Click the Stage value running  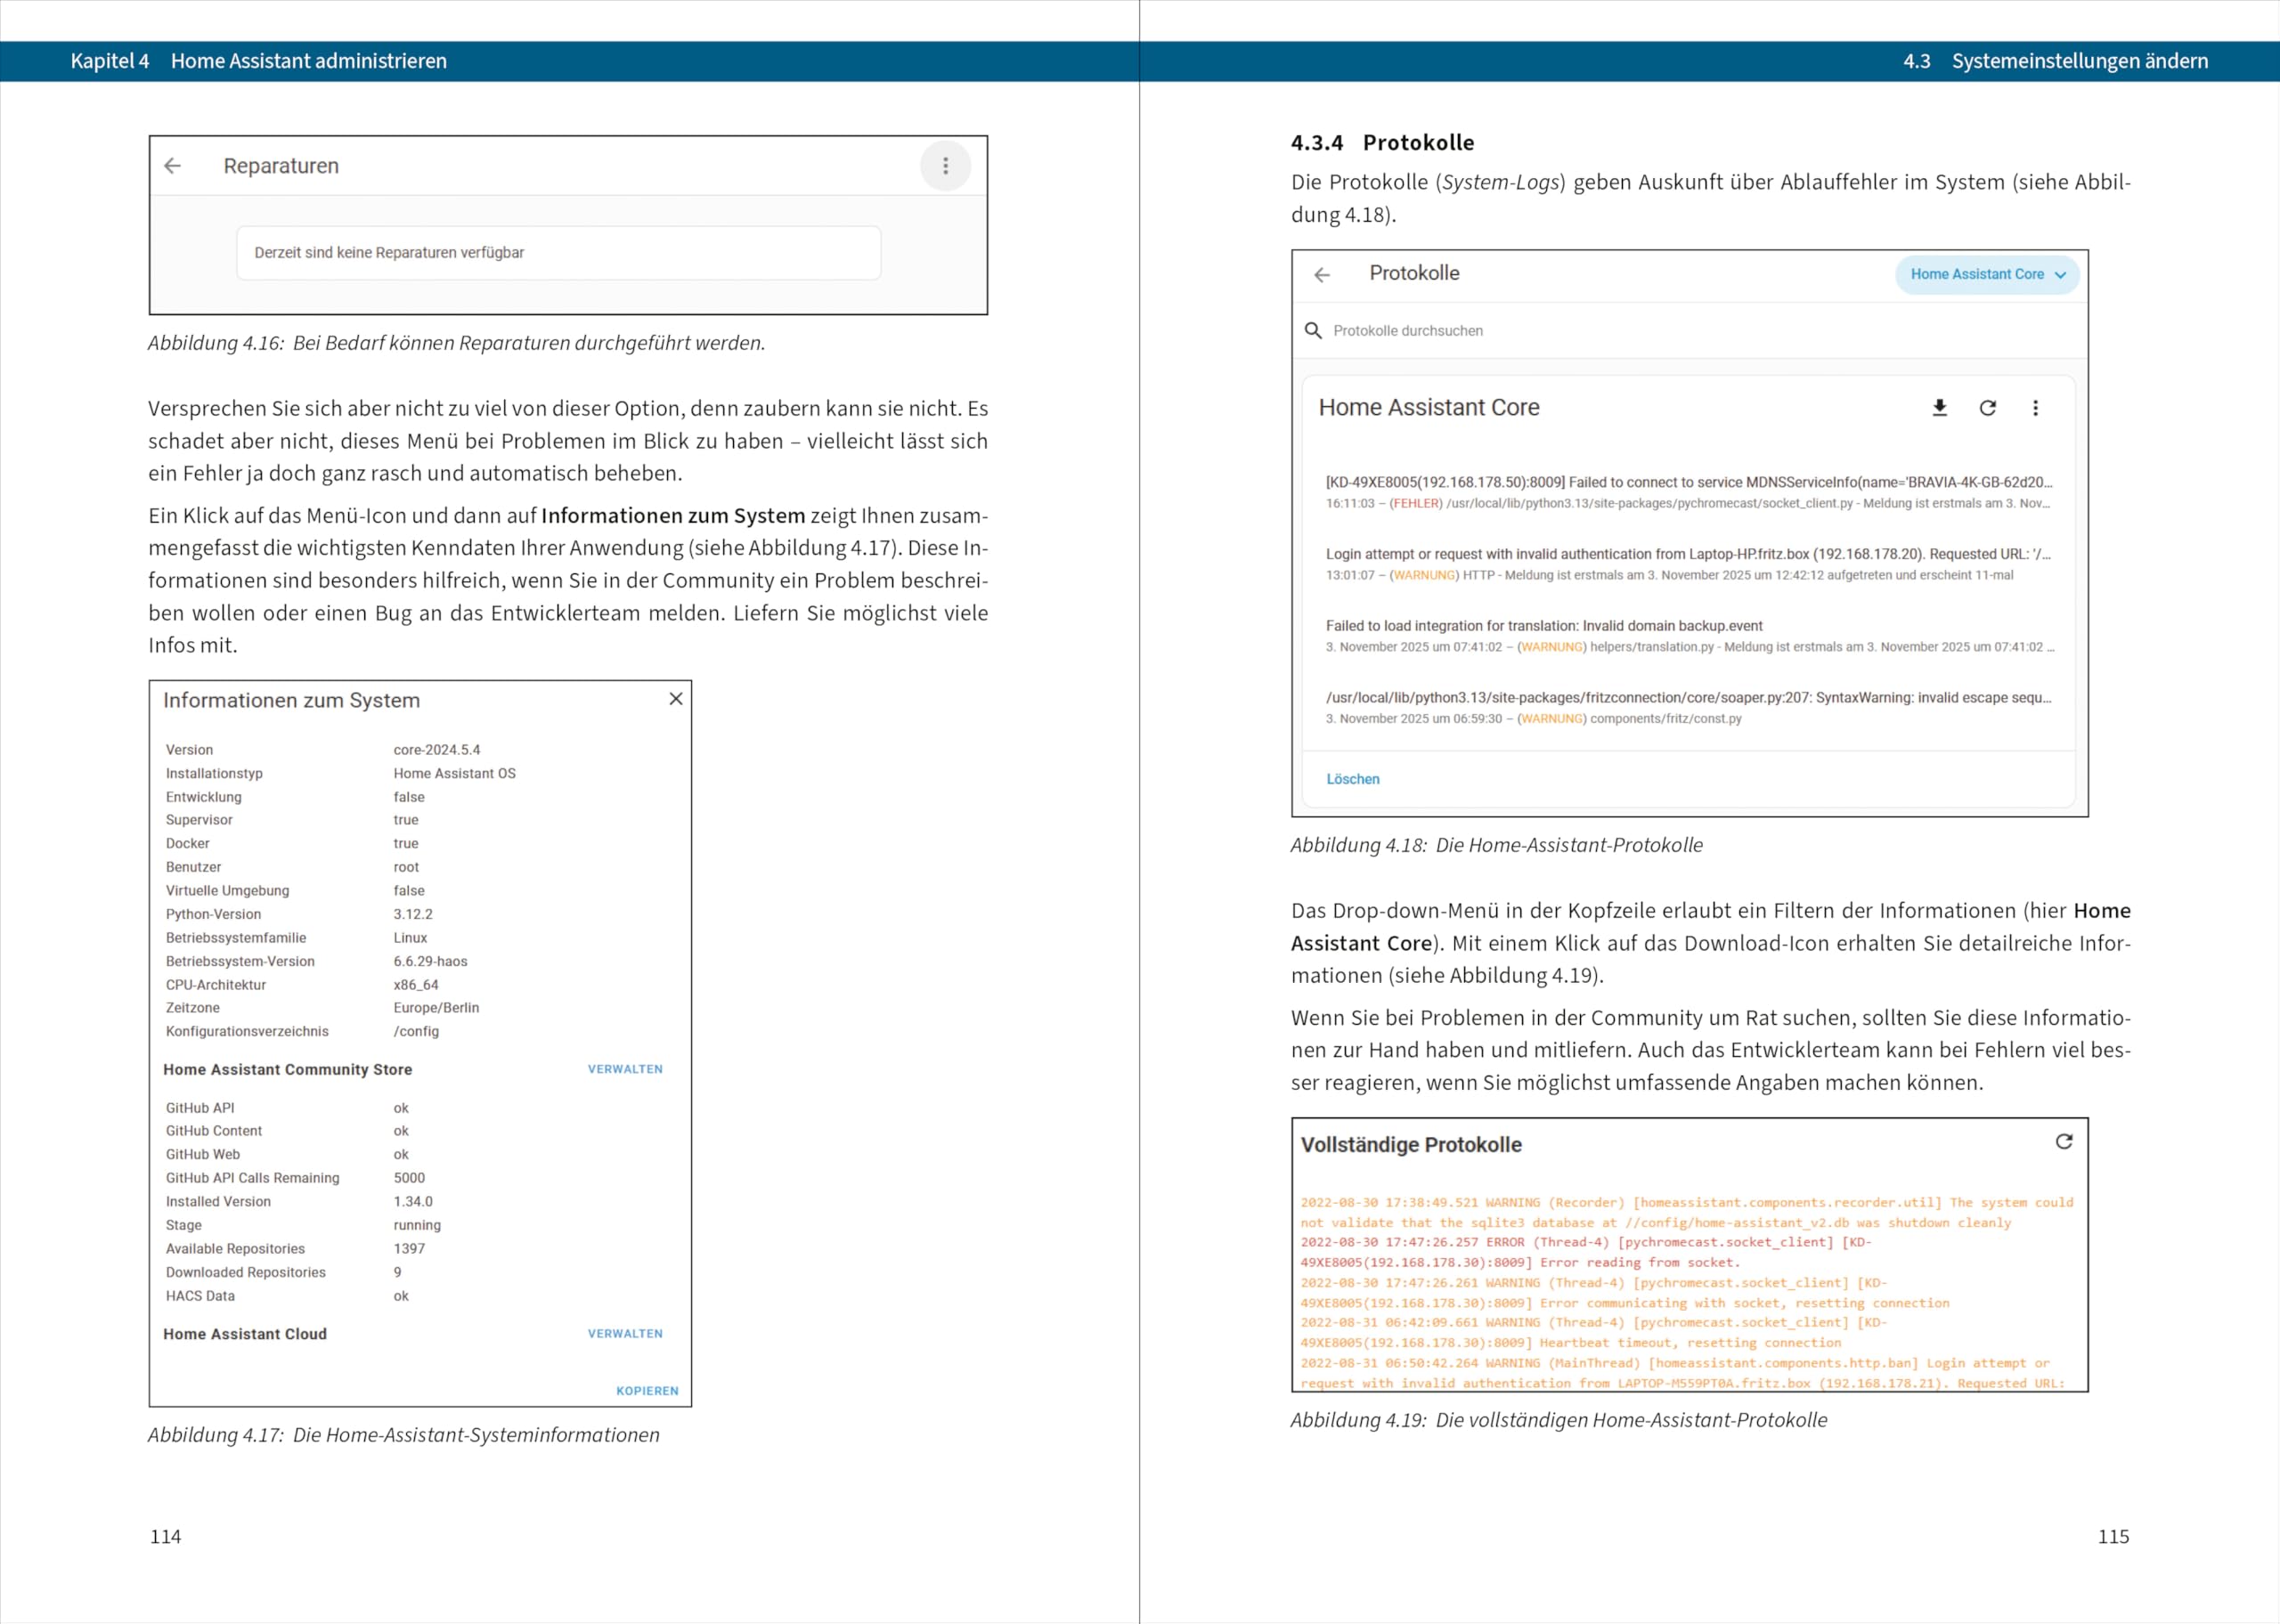(x=417, y=1225)
